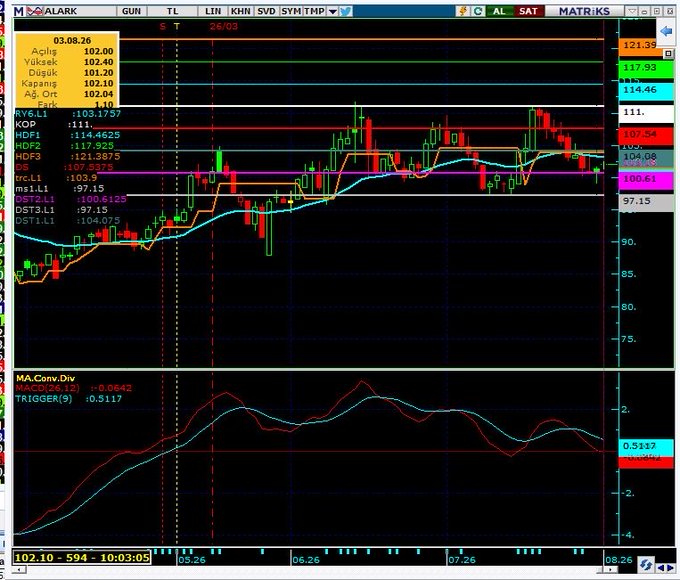Click the blue back arrow icon
This screenshot has width=680, height=580.
pyautogui.click(x=666, y=31)
